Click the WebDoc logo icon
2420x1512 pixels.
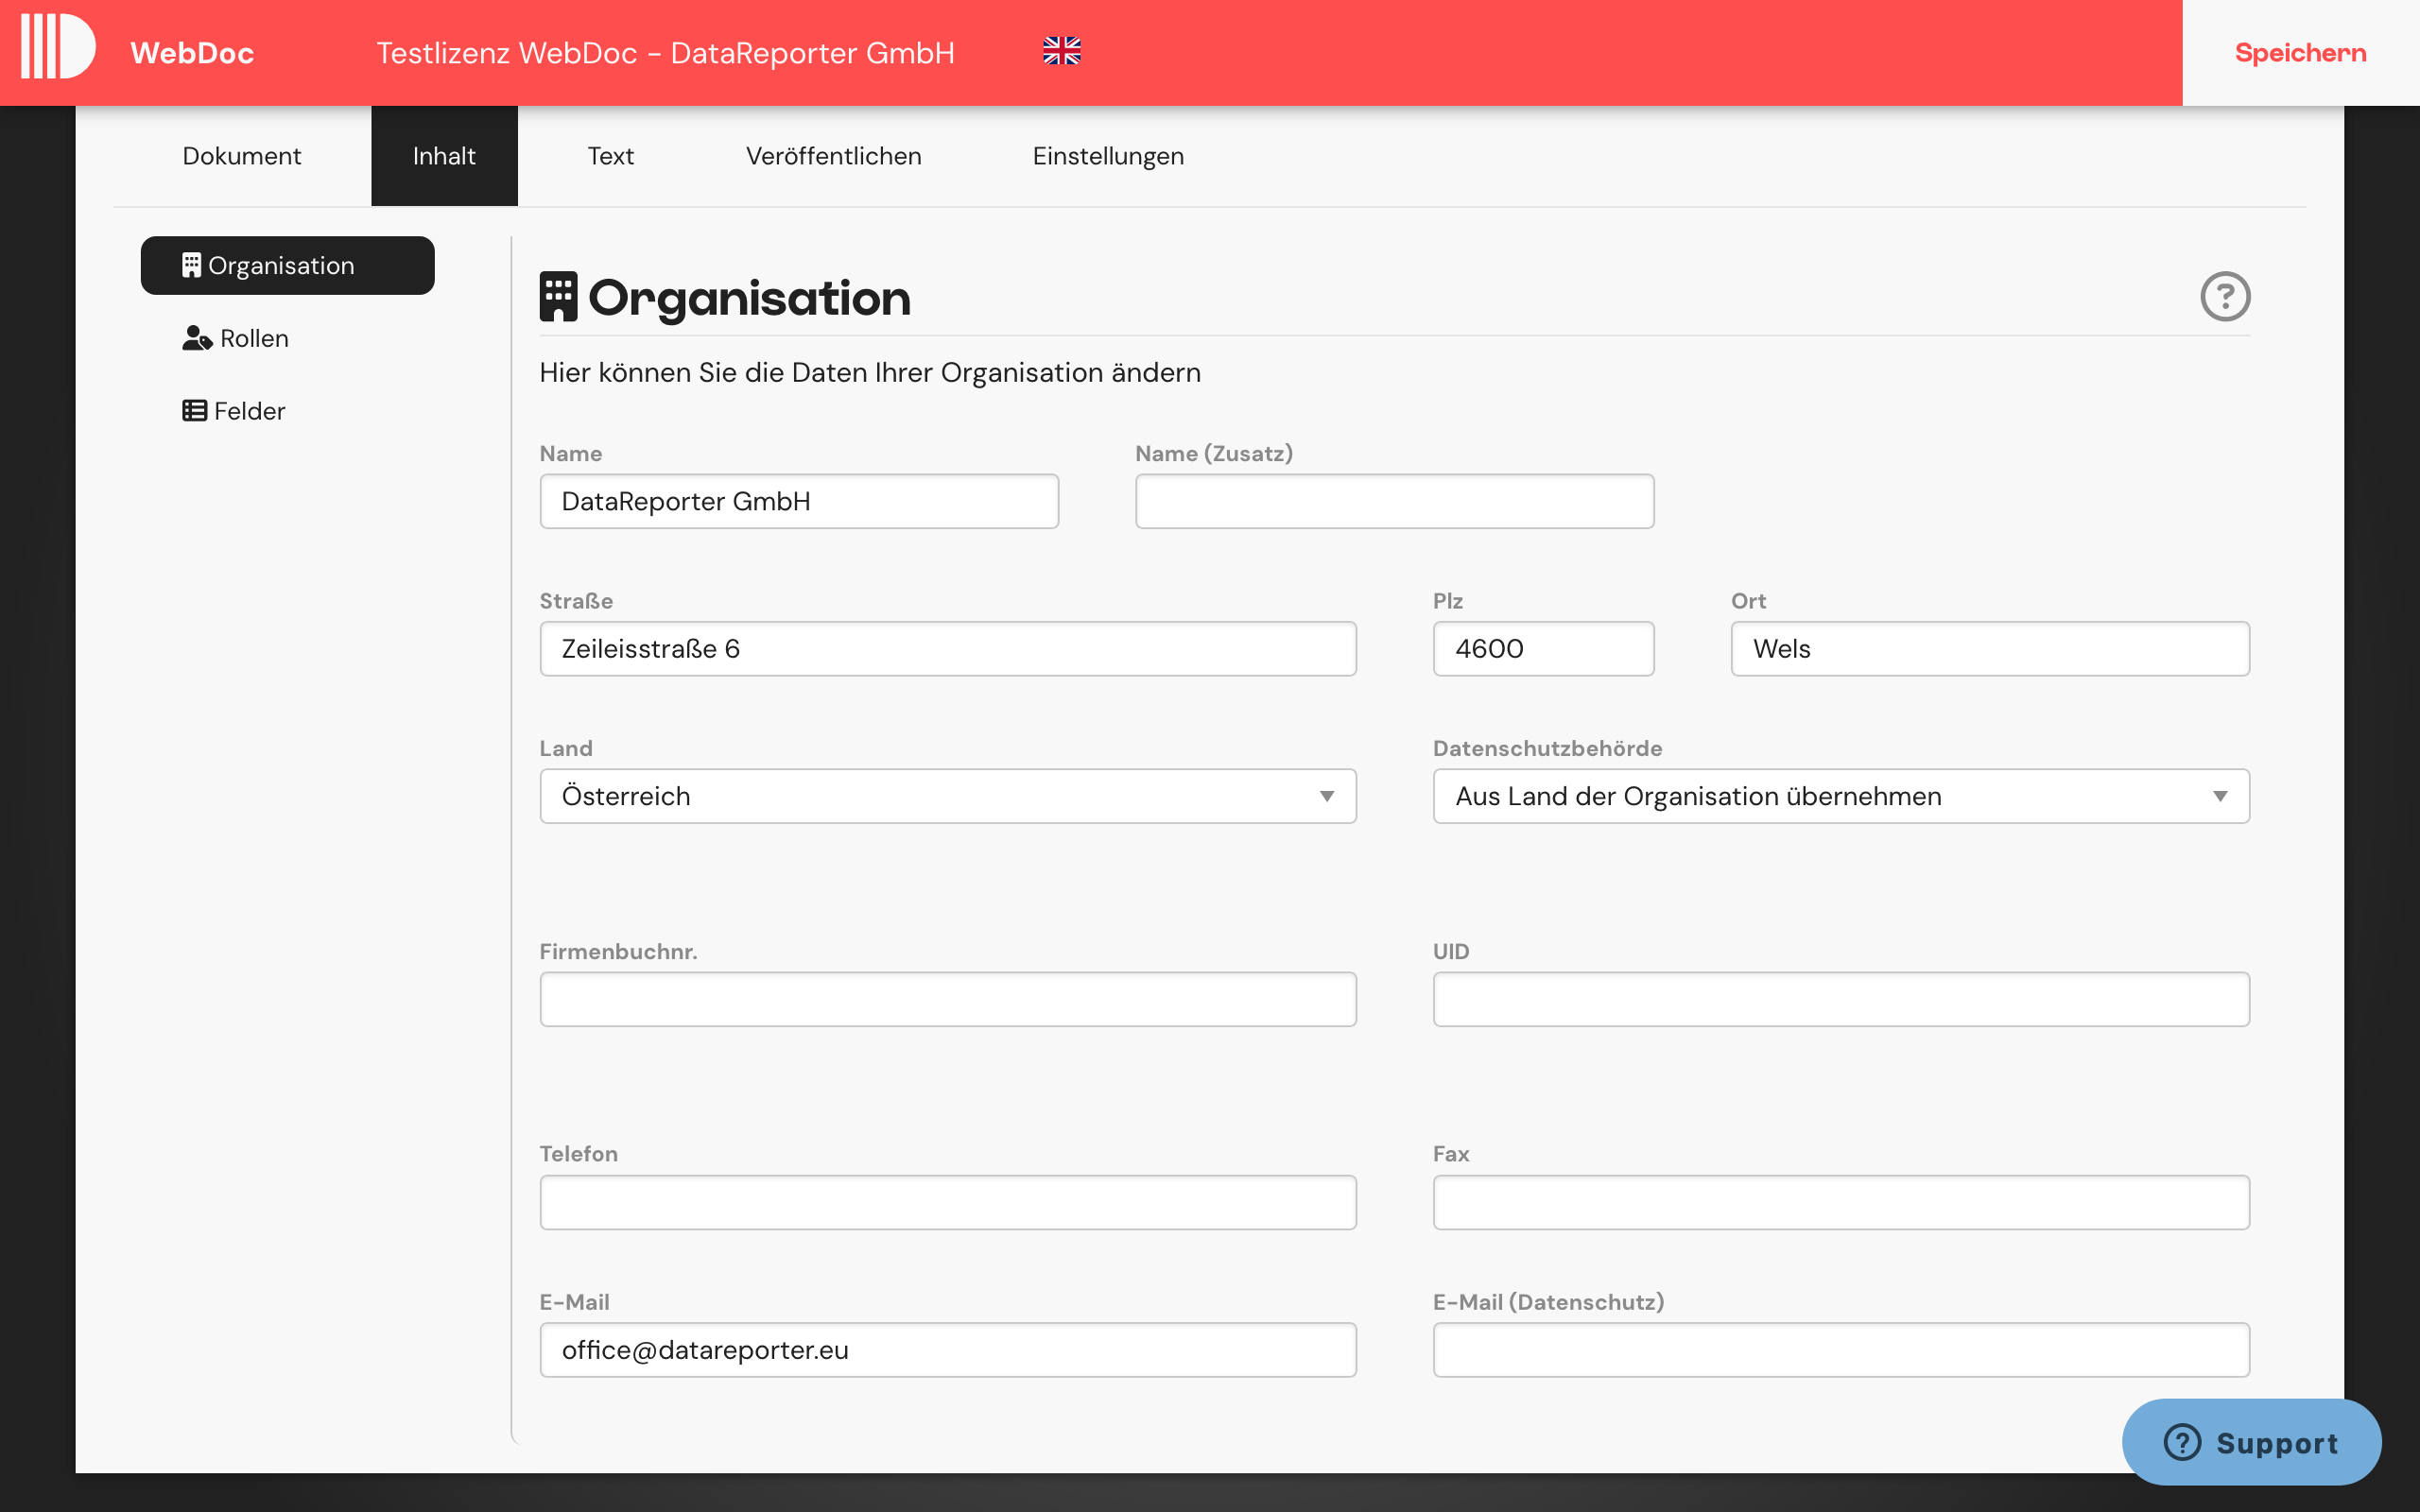coord(57,45)
